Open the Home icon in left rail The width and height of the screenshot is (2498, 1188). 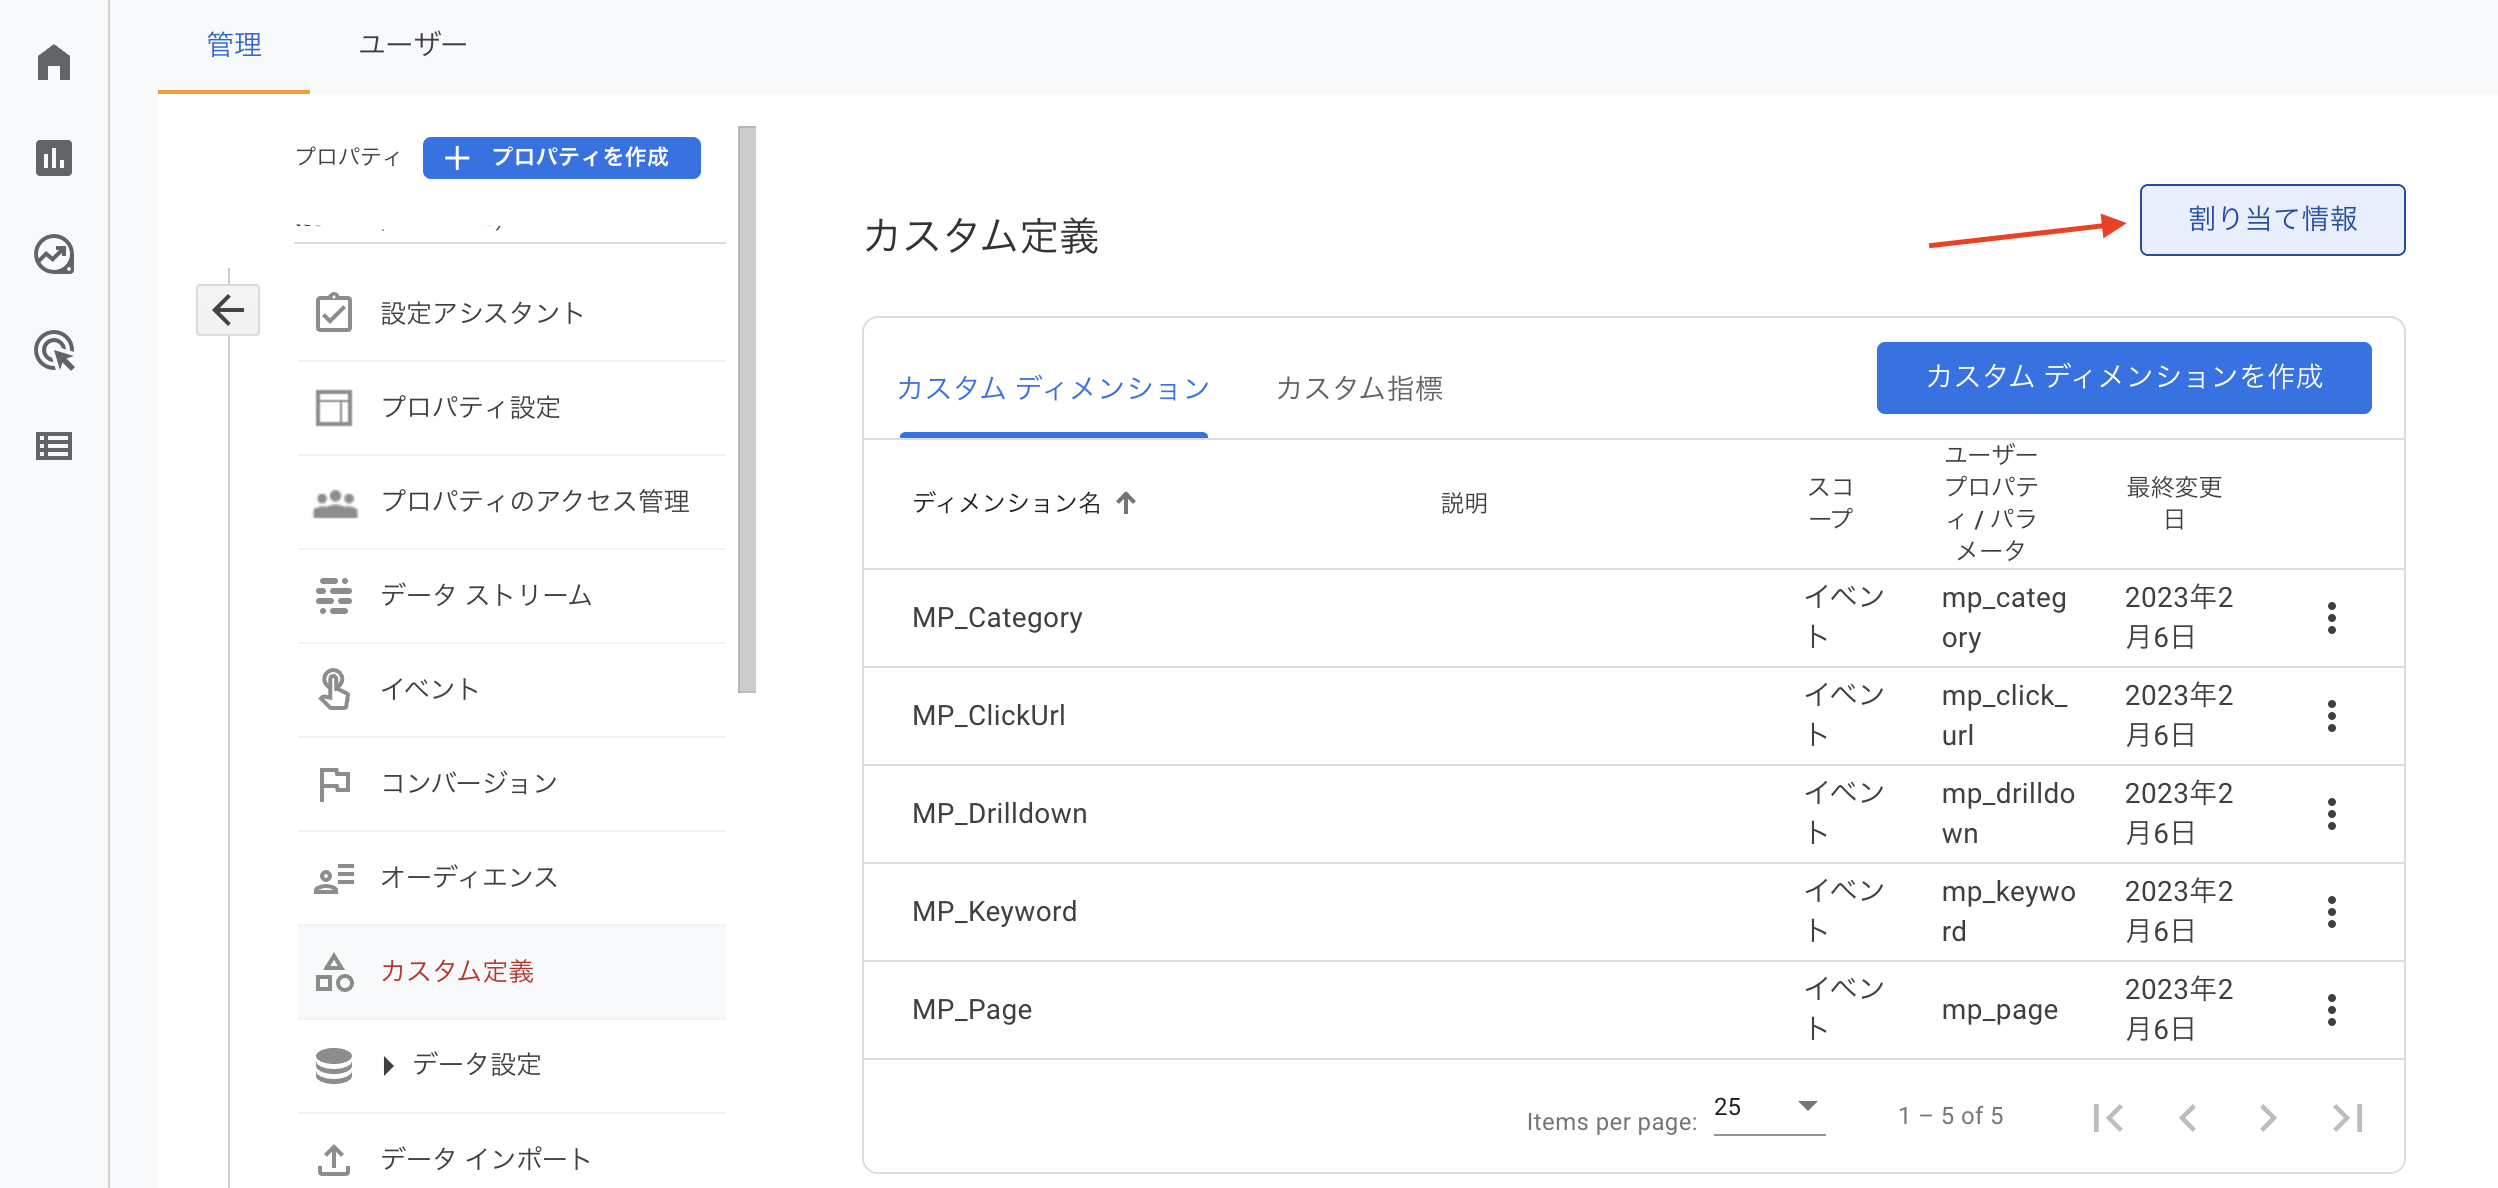(x=54, y=62)
